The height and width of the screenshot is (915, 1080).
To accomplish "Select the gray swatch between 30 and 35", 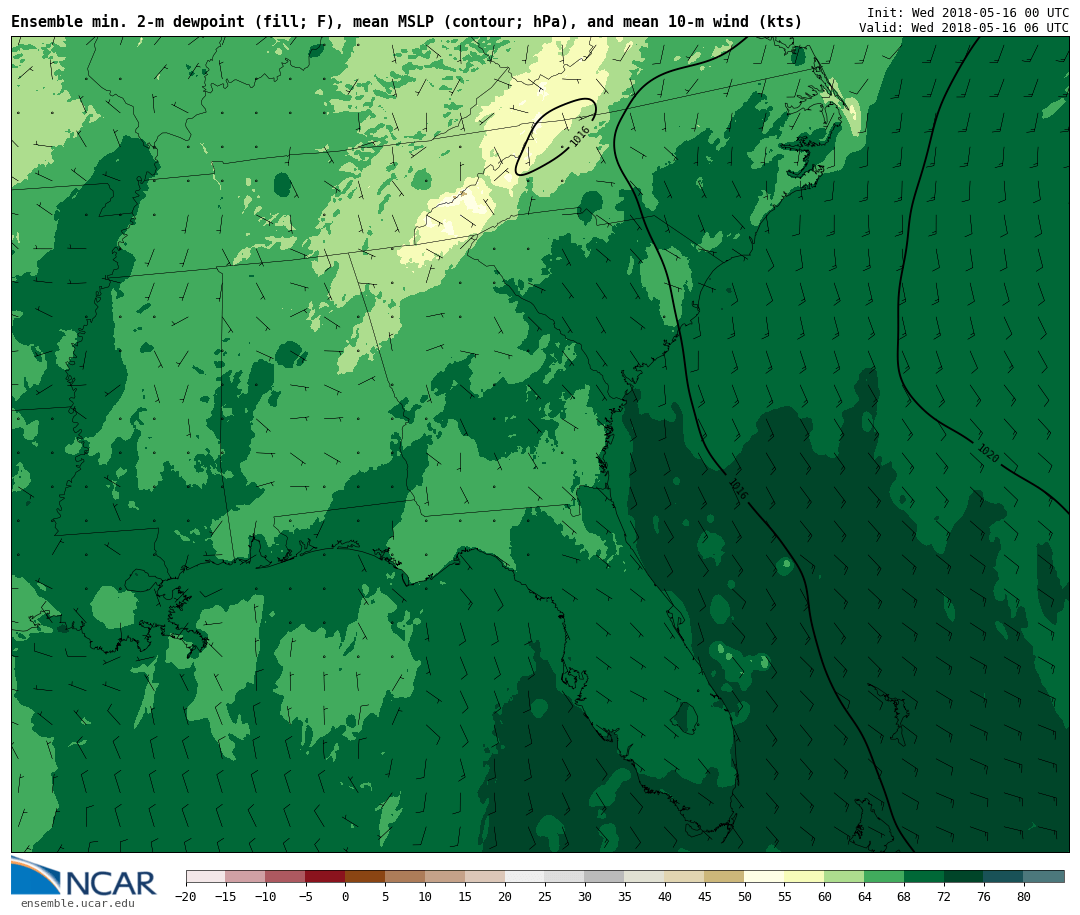I will click(x=604, y=877).
